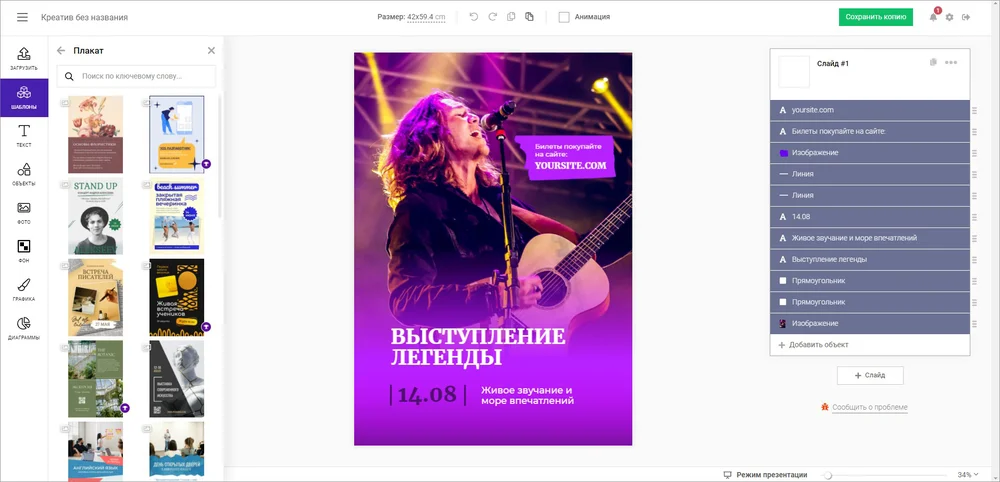
Task: Open the Текст tool panel
Action: [24, 136]
